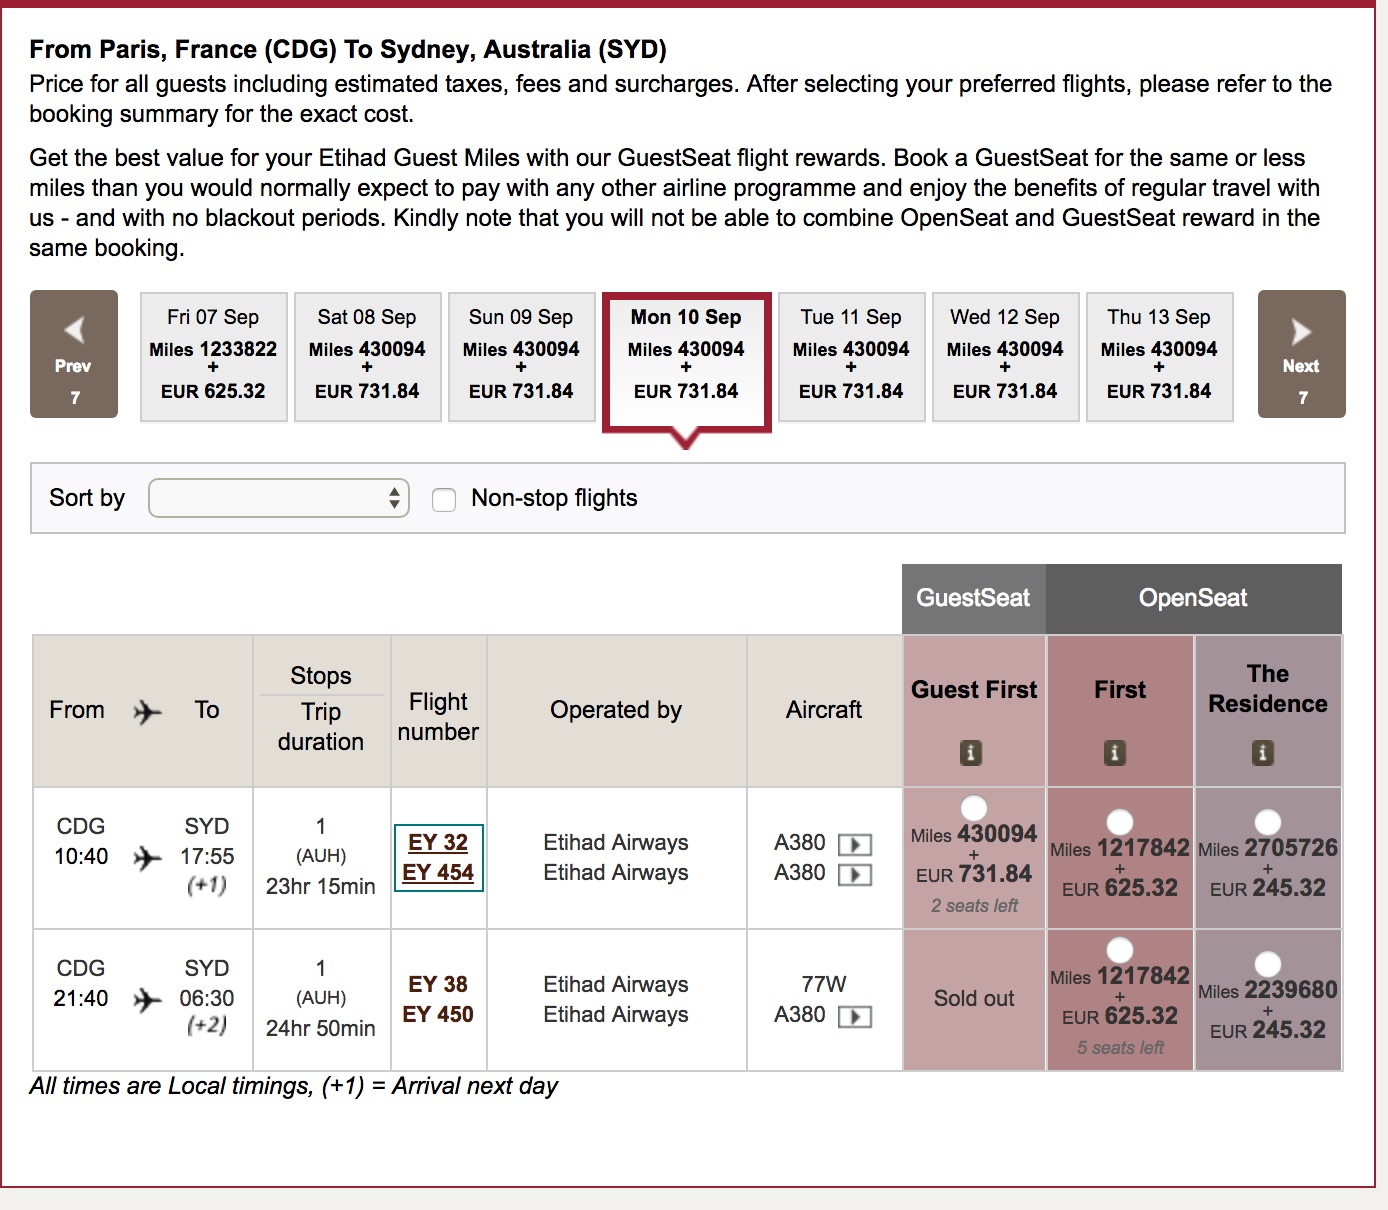The image size is (1388, 1210).
Task: Select The Residence 2705726 miles radio
Action: (1268, 821)
